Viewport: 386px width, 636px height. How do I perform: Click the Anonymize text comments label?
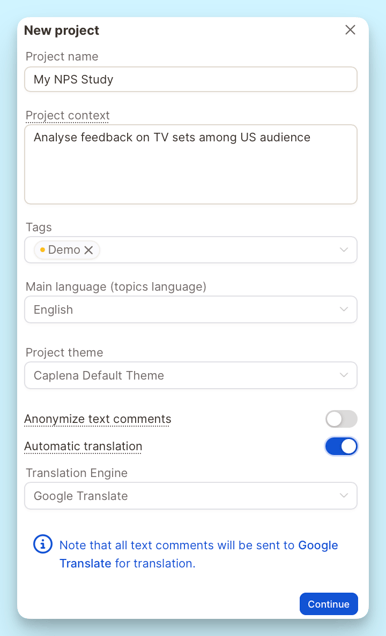click(98, 419)
